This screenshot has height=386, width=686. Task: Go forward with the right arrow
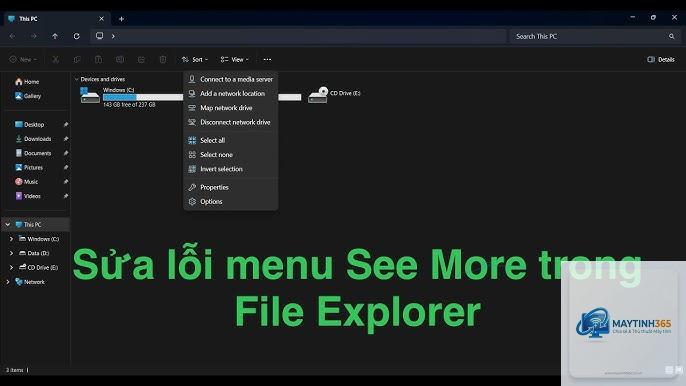[34, 36]
